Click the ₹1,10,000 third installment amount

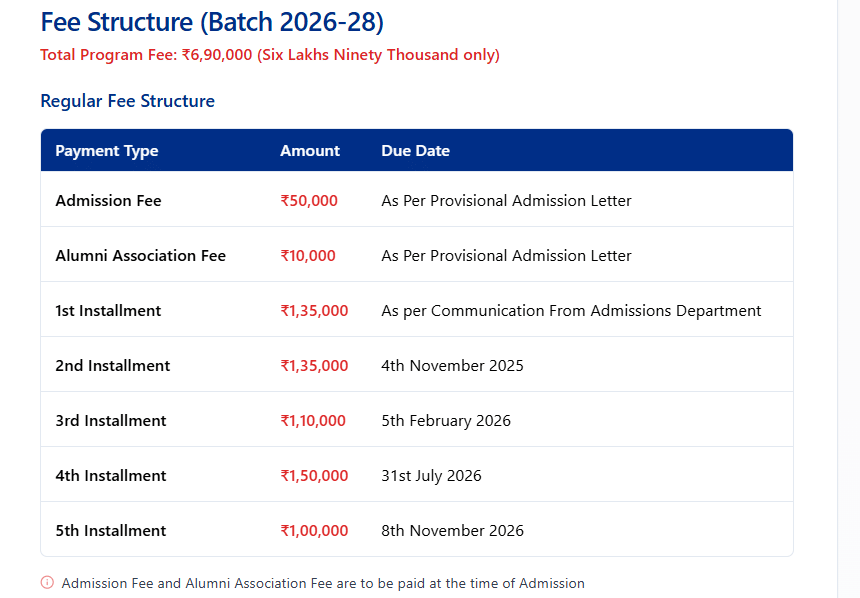point(313,421)
